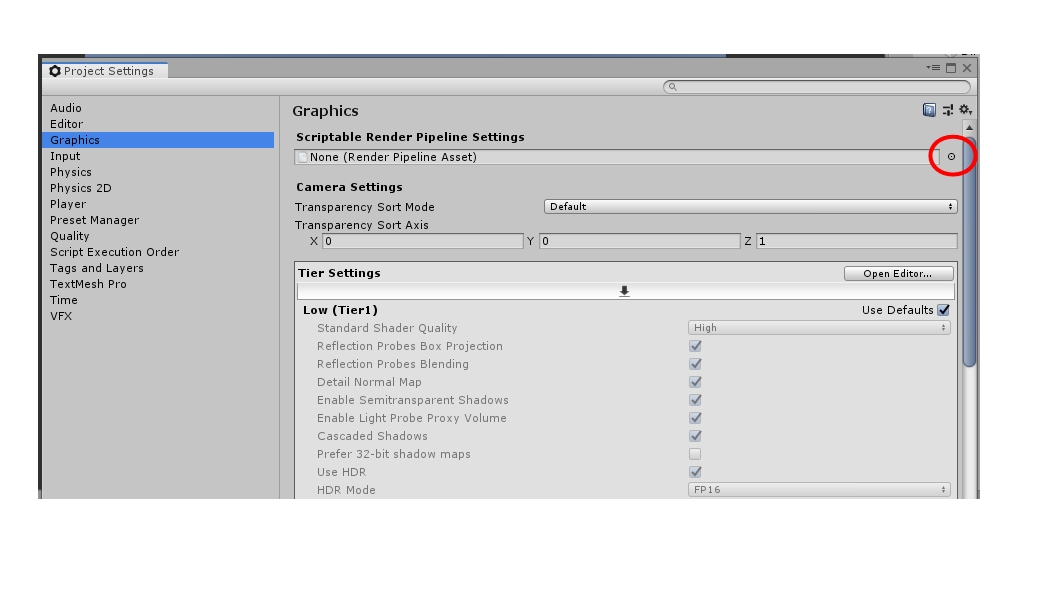
Task: Click the Camera Settings heading
Action: 349,187
